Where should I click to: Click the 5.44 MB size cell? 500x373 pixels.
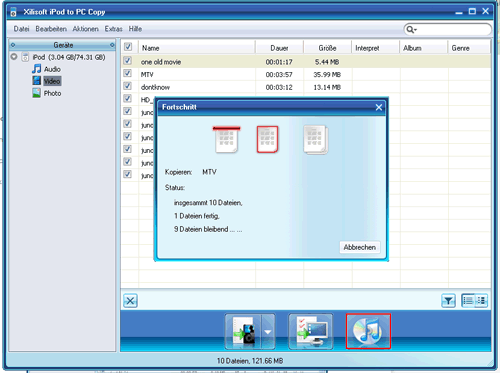pyautogui.click(x=327, y=62)
